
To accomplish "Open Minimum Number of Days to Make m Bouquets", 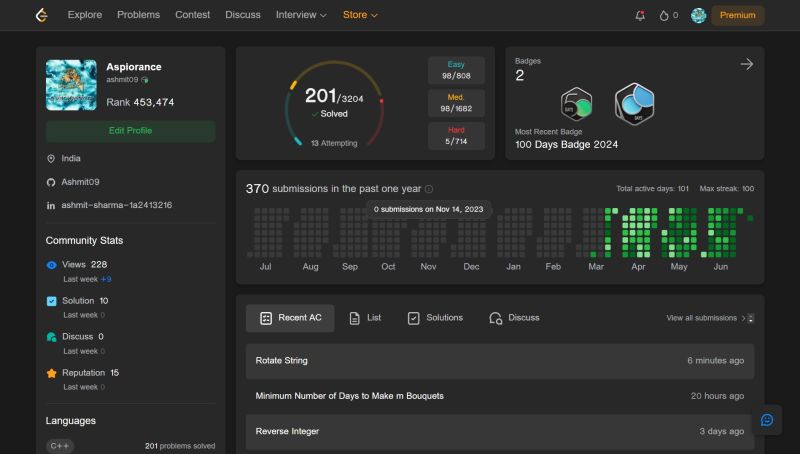I will coord(500,396).
